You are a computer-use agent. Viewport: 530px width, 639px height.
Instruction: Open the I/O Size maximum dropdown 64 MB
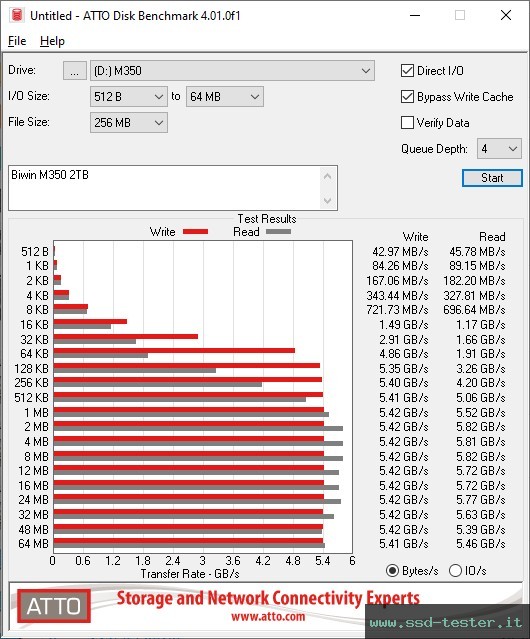click(x=225, y=97)
